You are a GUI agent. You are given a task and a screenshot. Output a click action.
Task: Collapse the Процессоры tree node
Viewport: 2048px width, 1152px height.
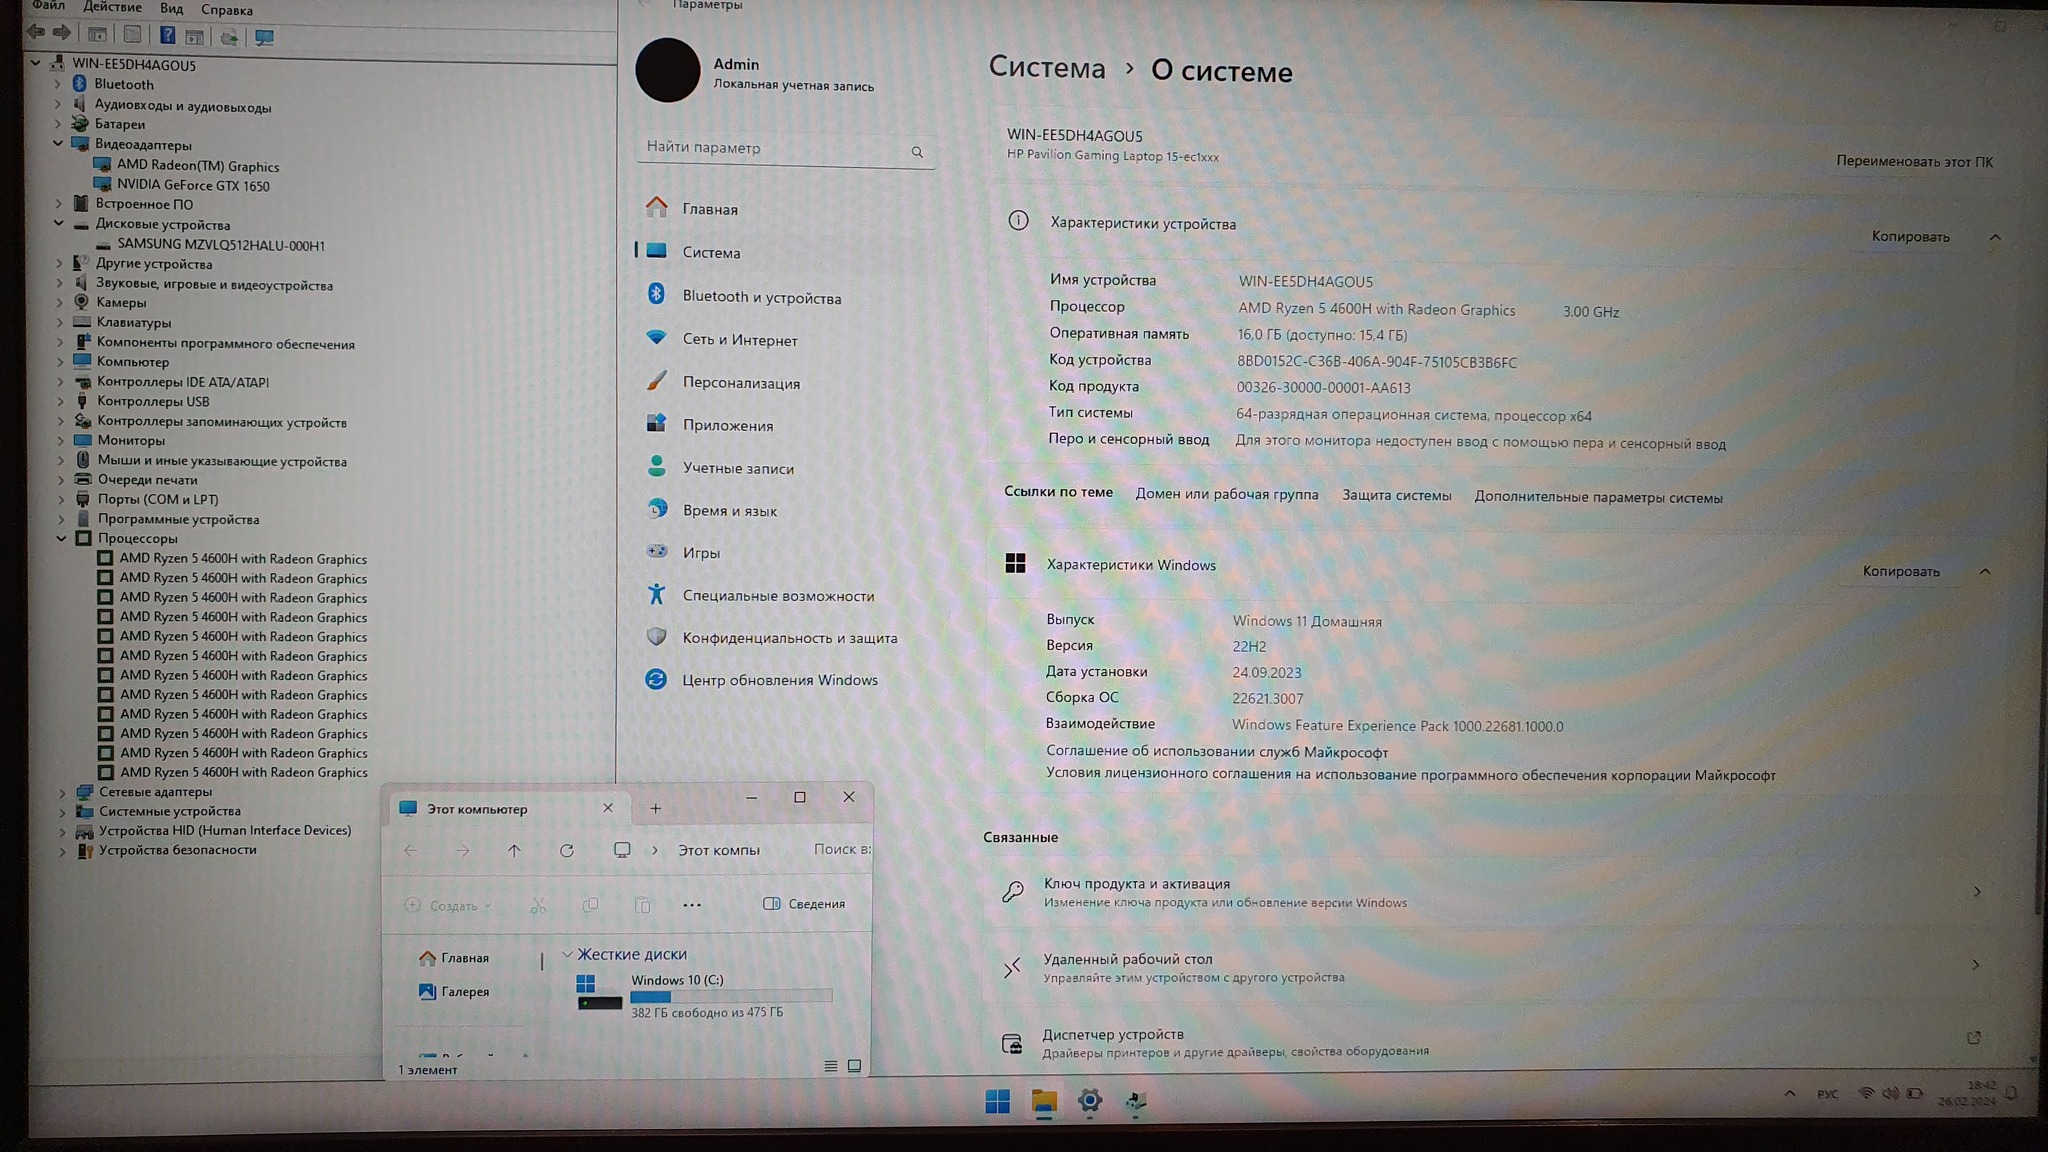point(62,539)
